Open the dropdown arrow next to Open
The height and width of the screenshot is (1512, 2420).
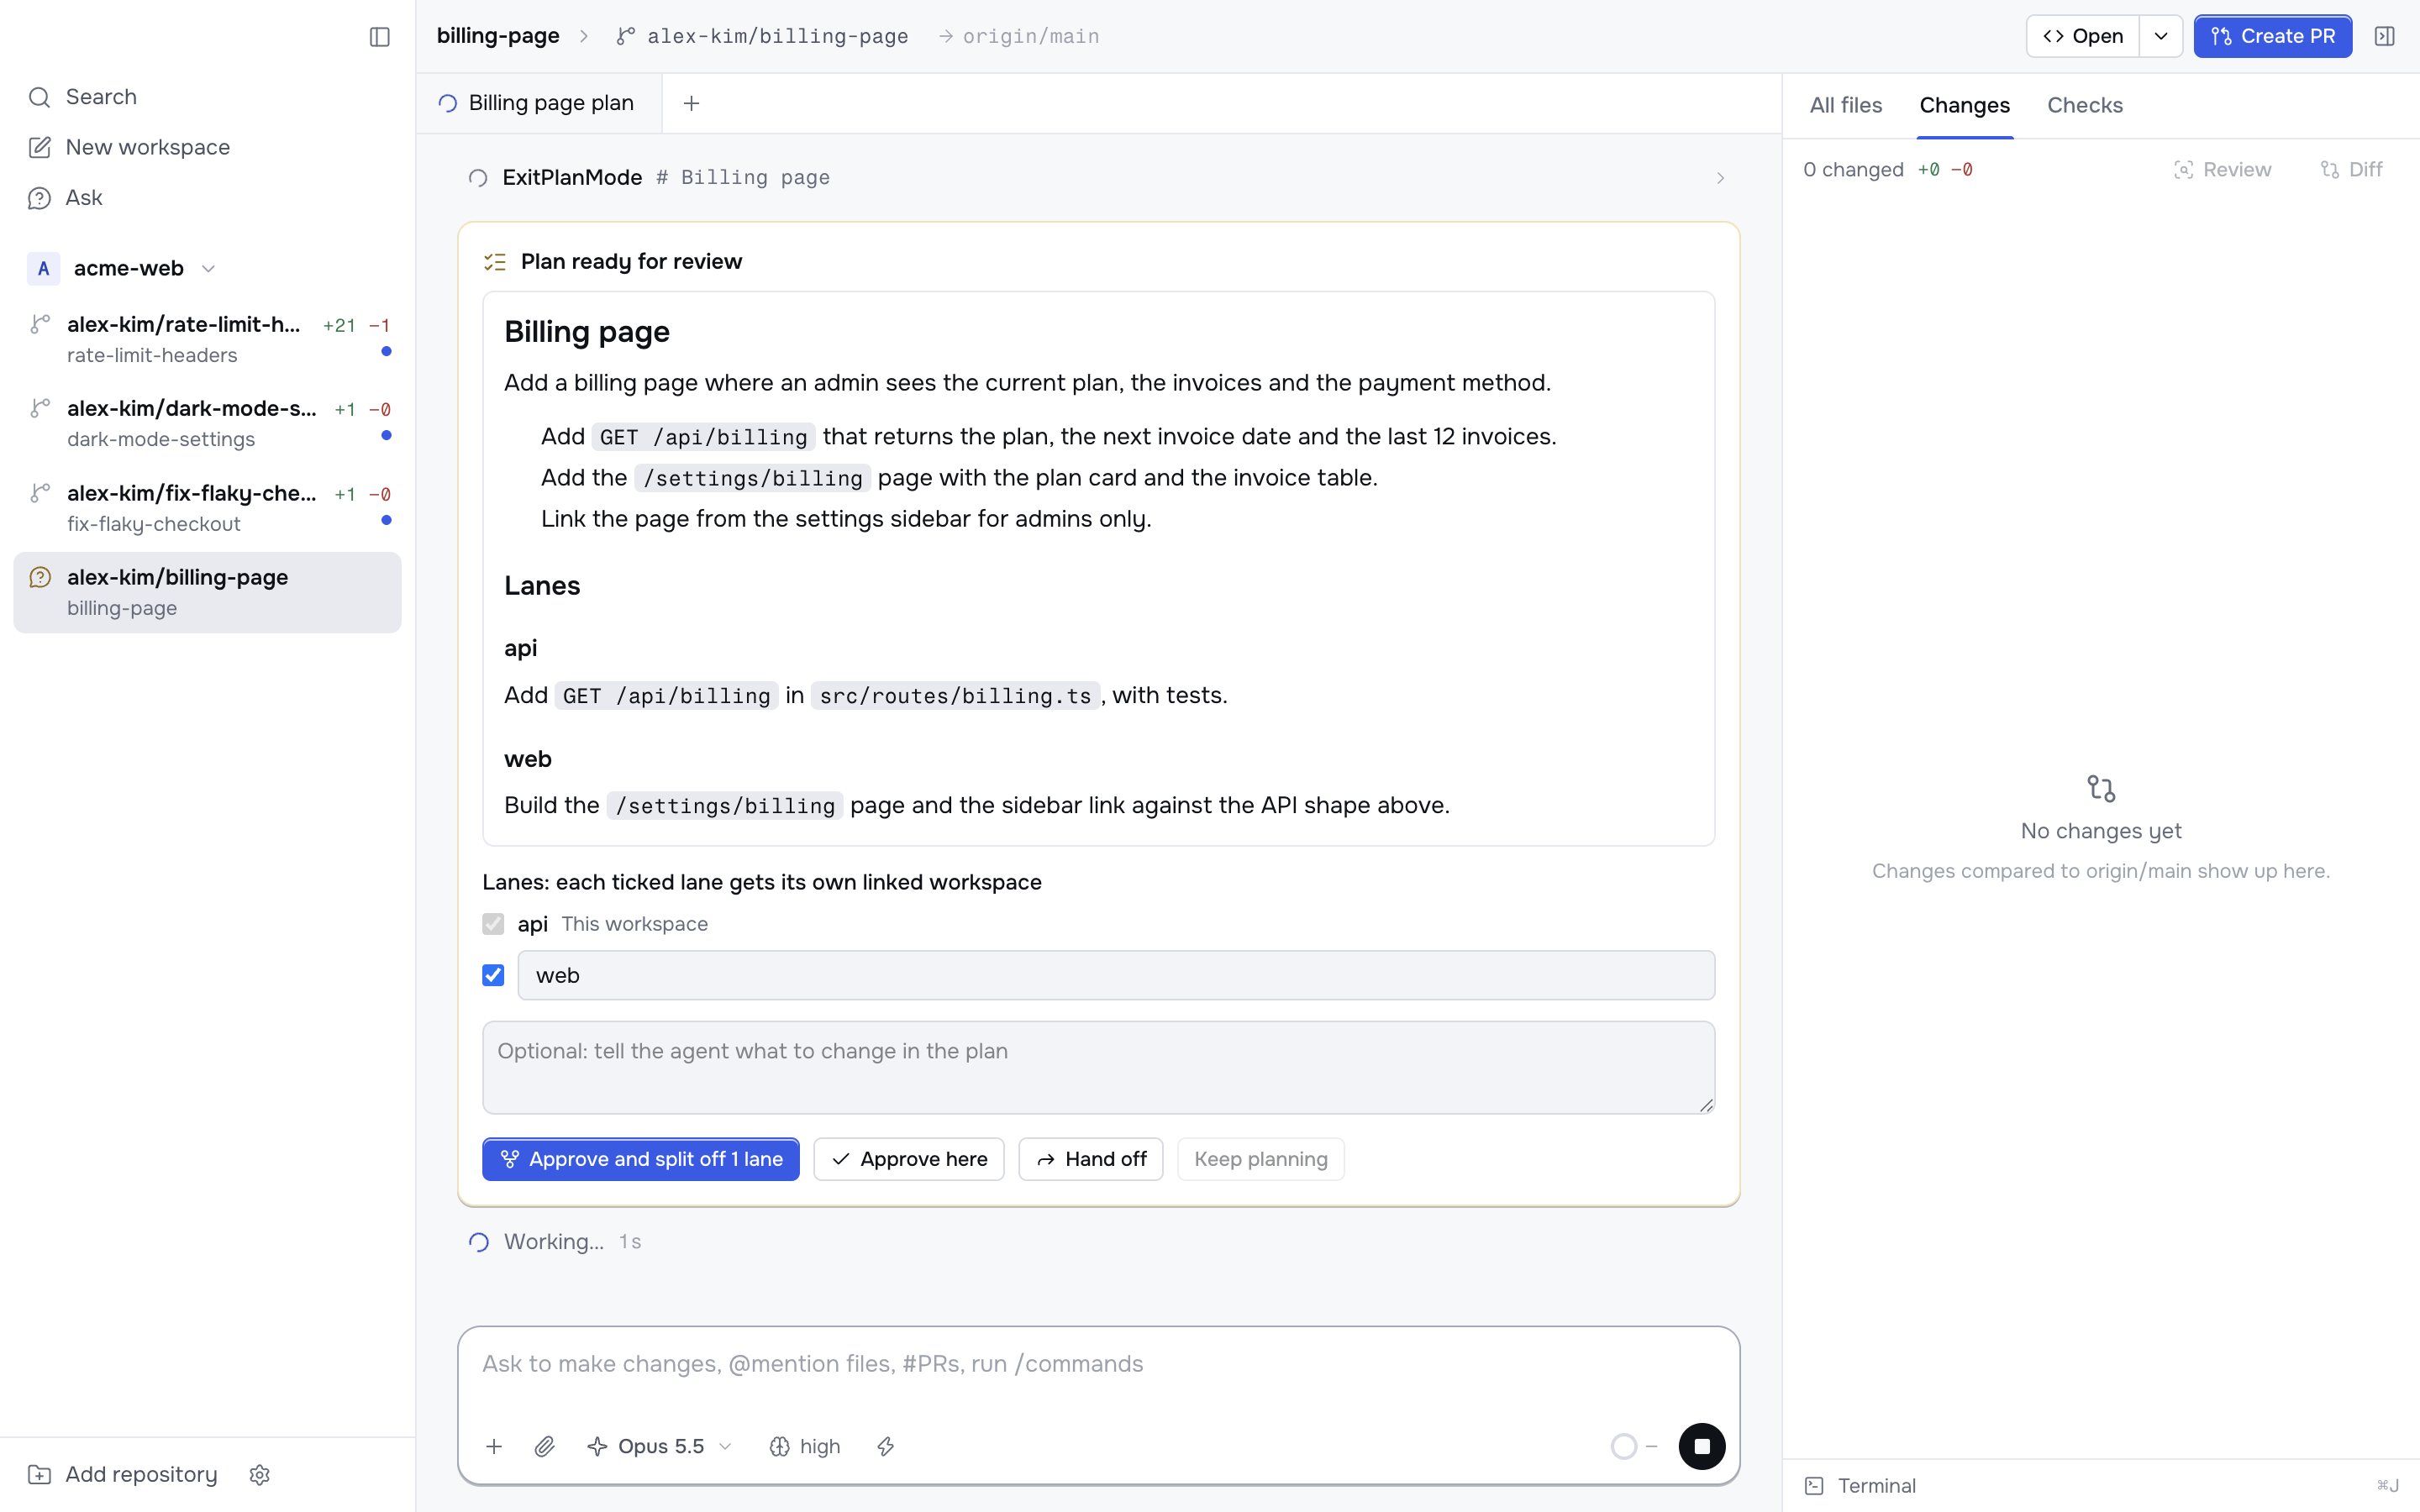[2160, 37]
